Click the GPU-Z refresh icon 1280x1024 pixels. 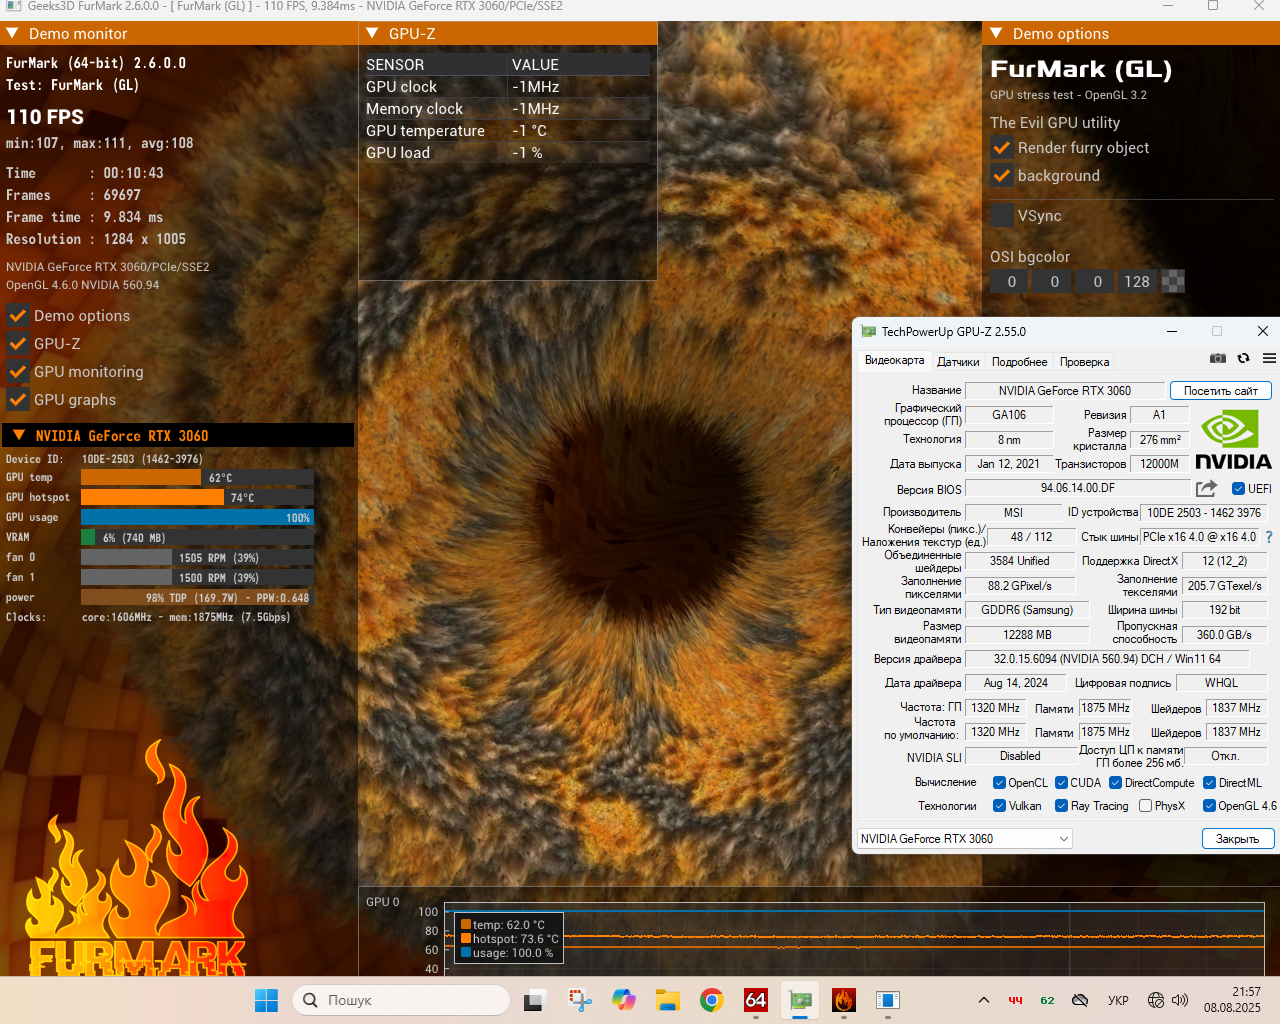click(x=1243, y=358)
